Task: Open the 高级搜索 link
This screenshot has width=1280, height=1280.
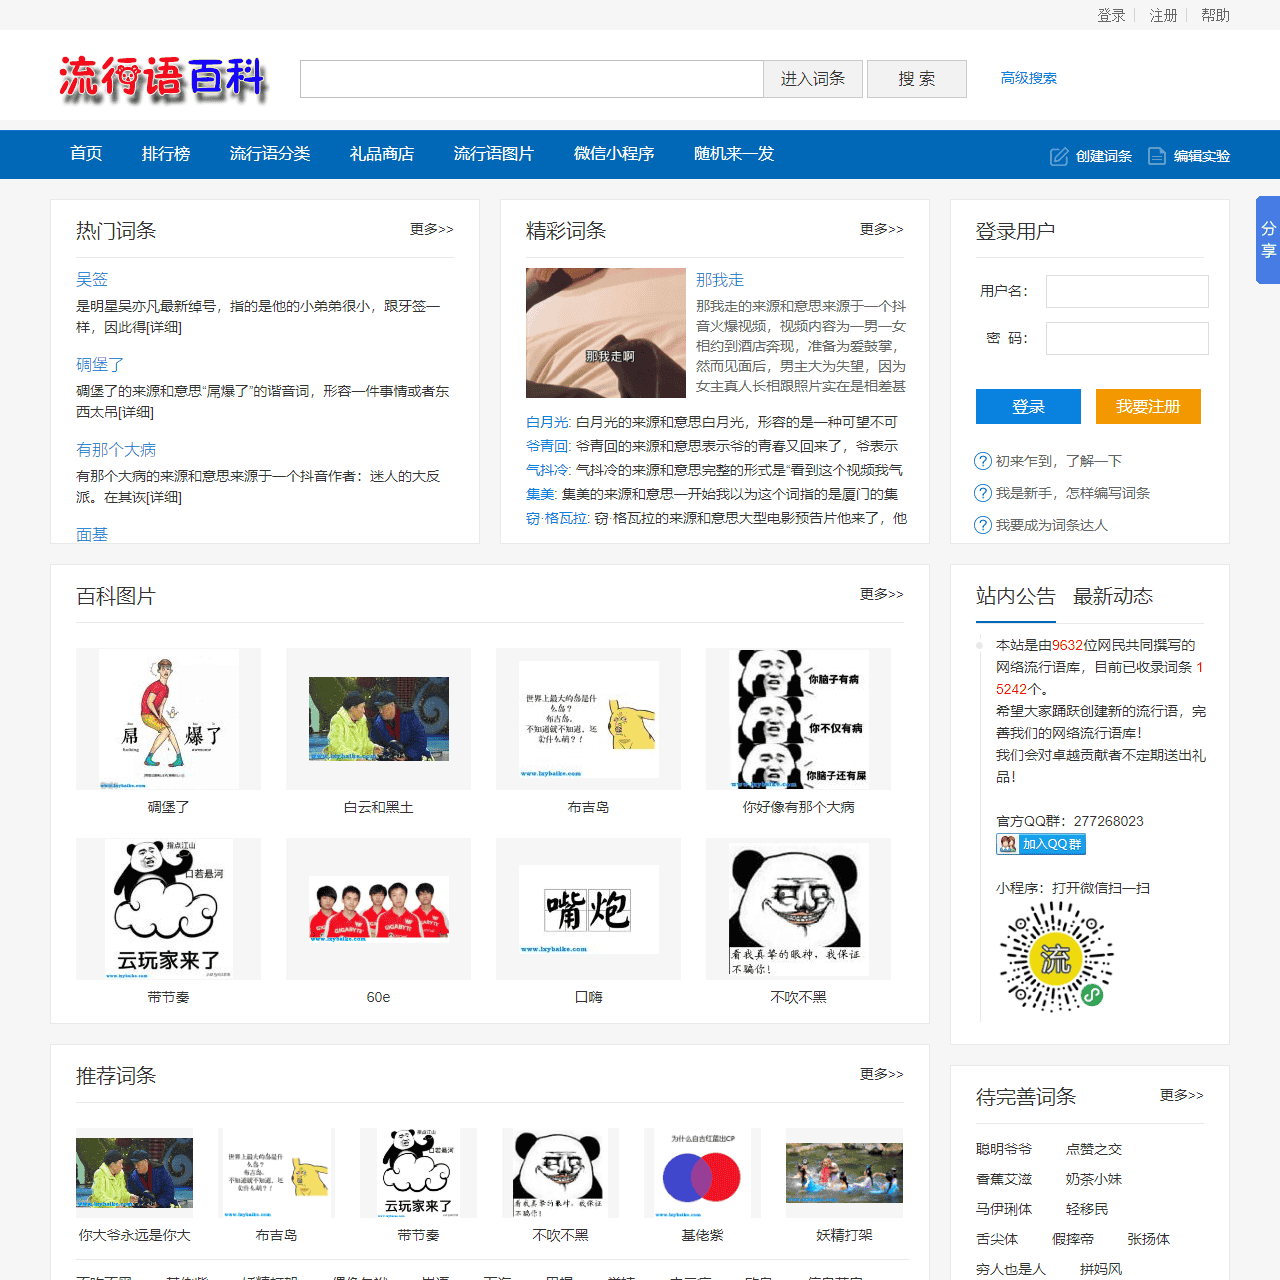Action: point(1028,77)
